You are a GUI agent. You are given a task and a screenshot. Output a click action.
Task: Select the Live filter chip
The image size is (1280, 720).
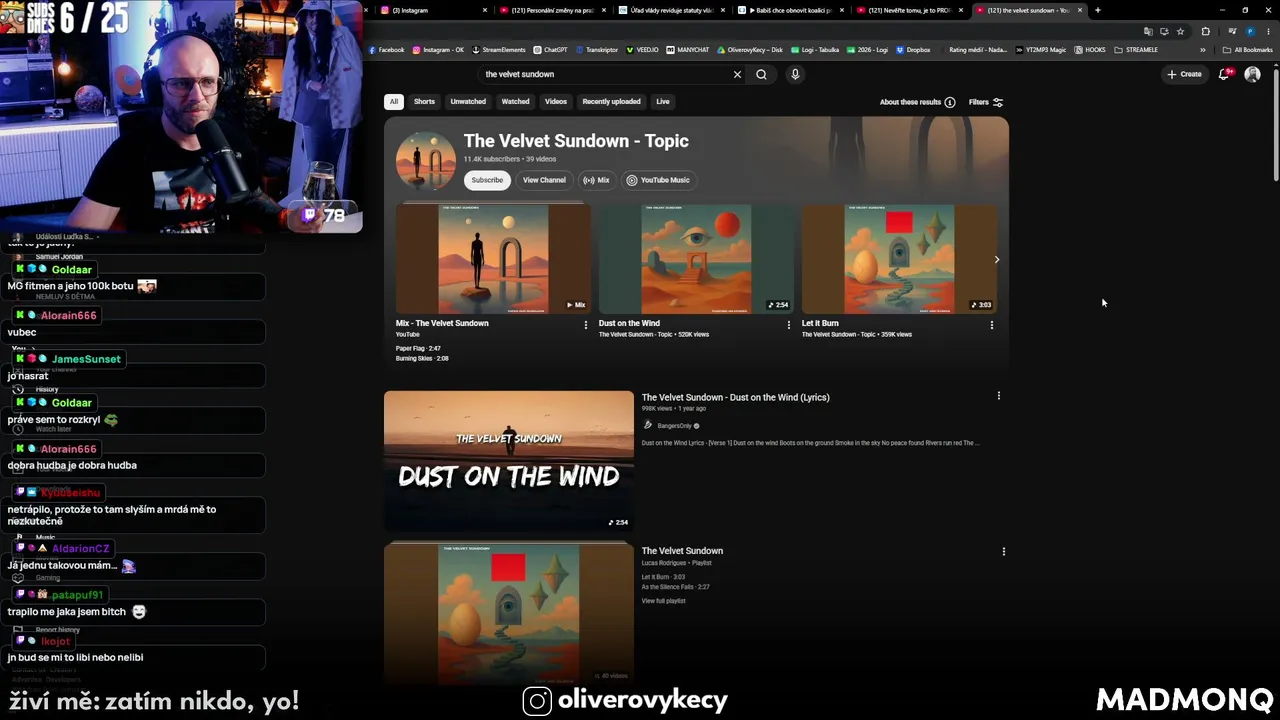[662, 102]
